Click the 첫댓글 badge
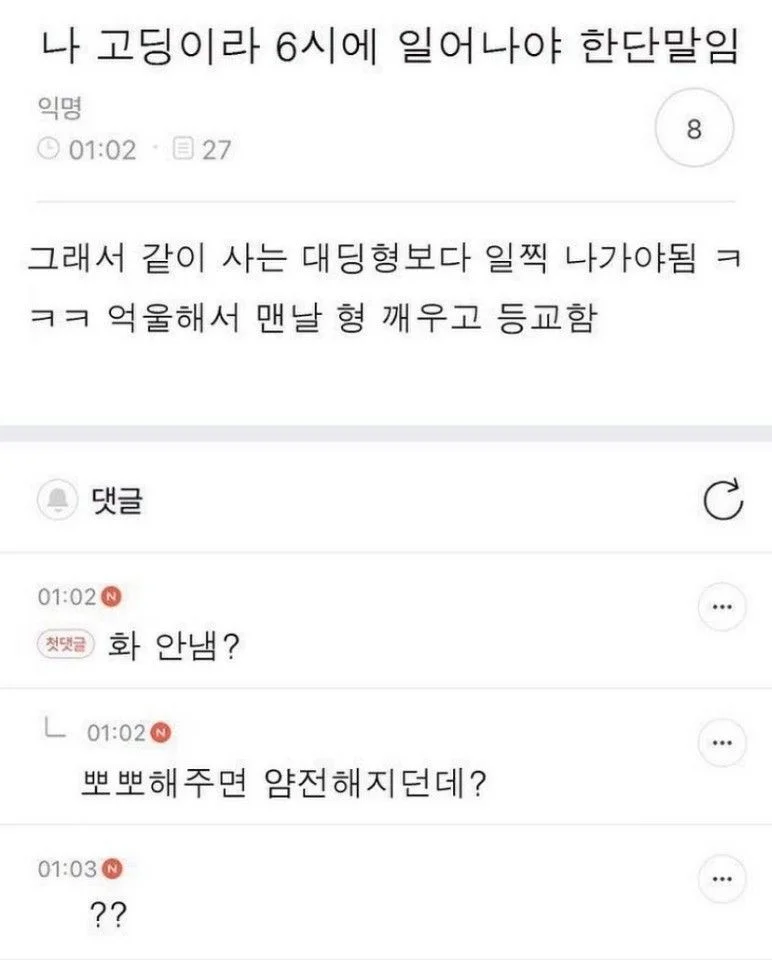Image resolution: width=772 pixels, height=960 pixels. (x=64, y=645)
